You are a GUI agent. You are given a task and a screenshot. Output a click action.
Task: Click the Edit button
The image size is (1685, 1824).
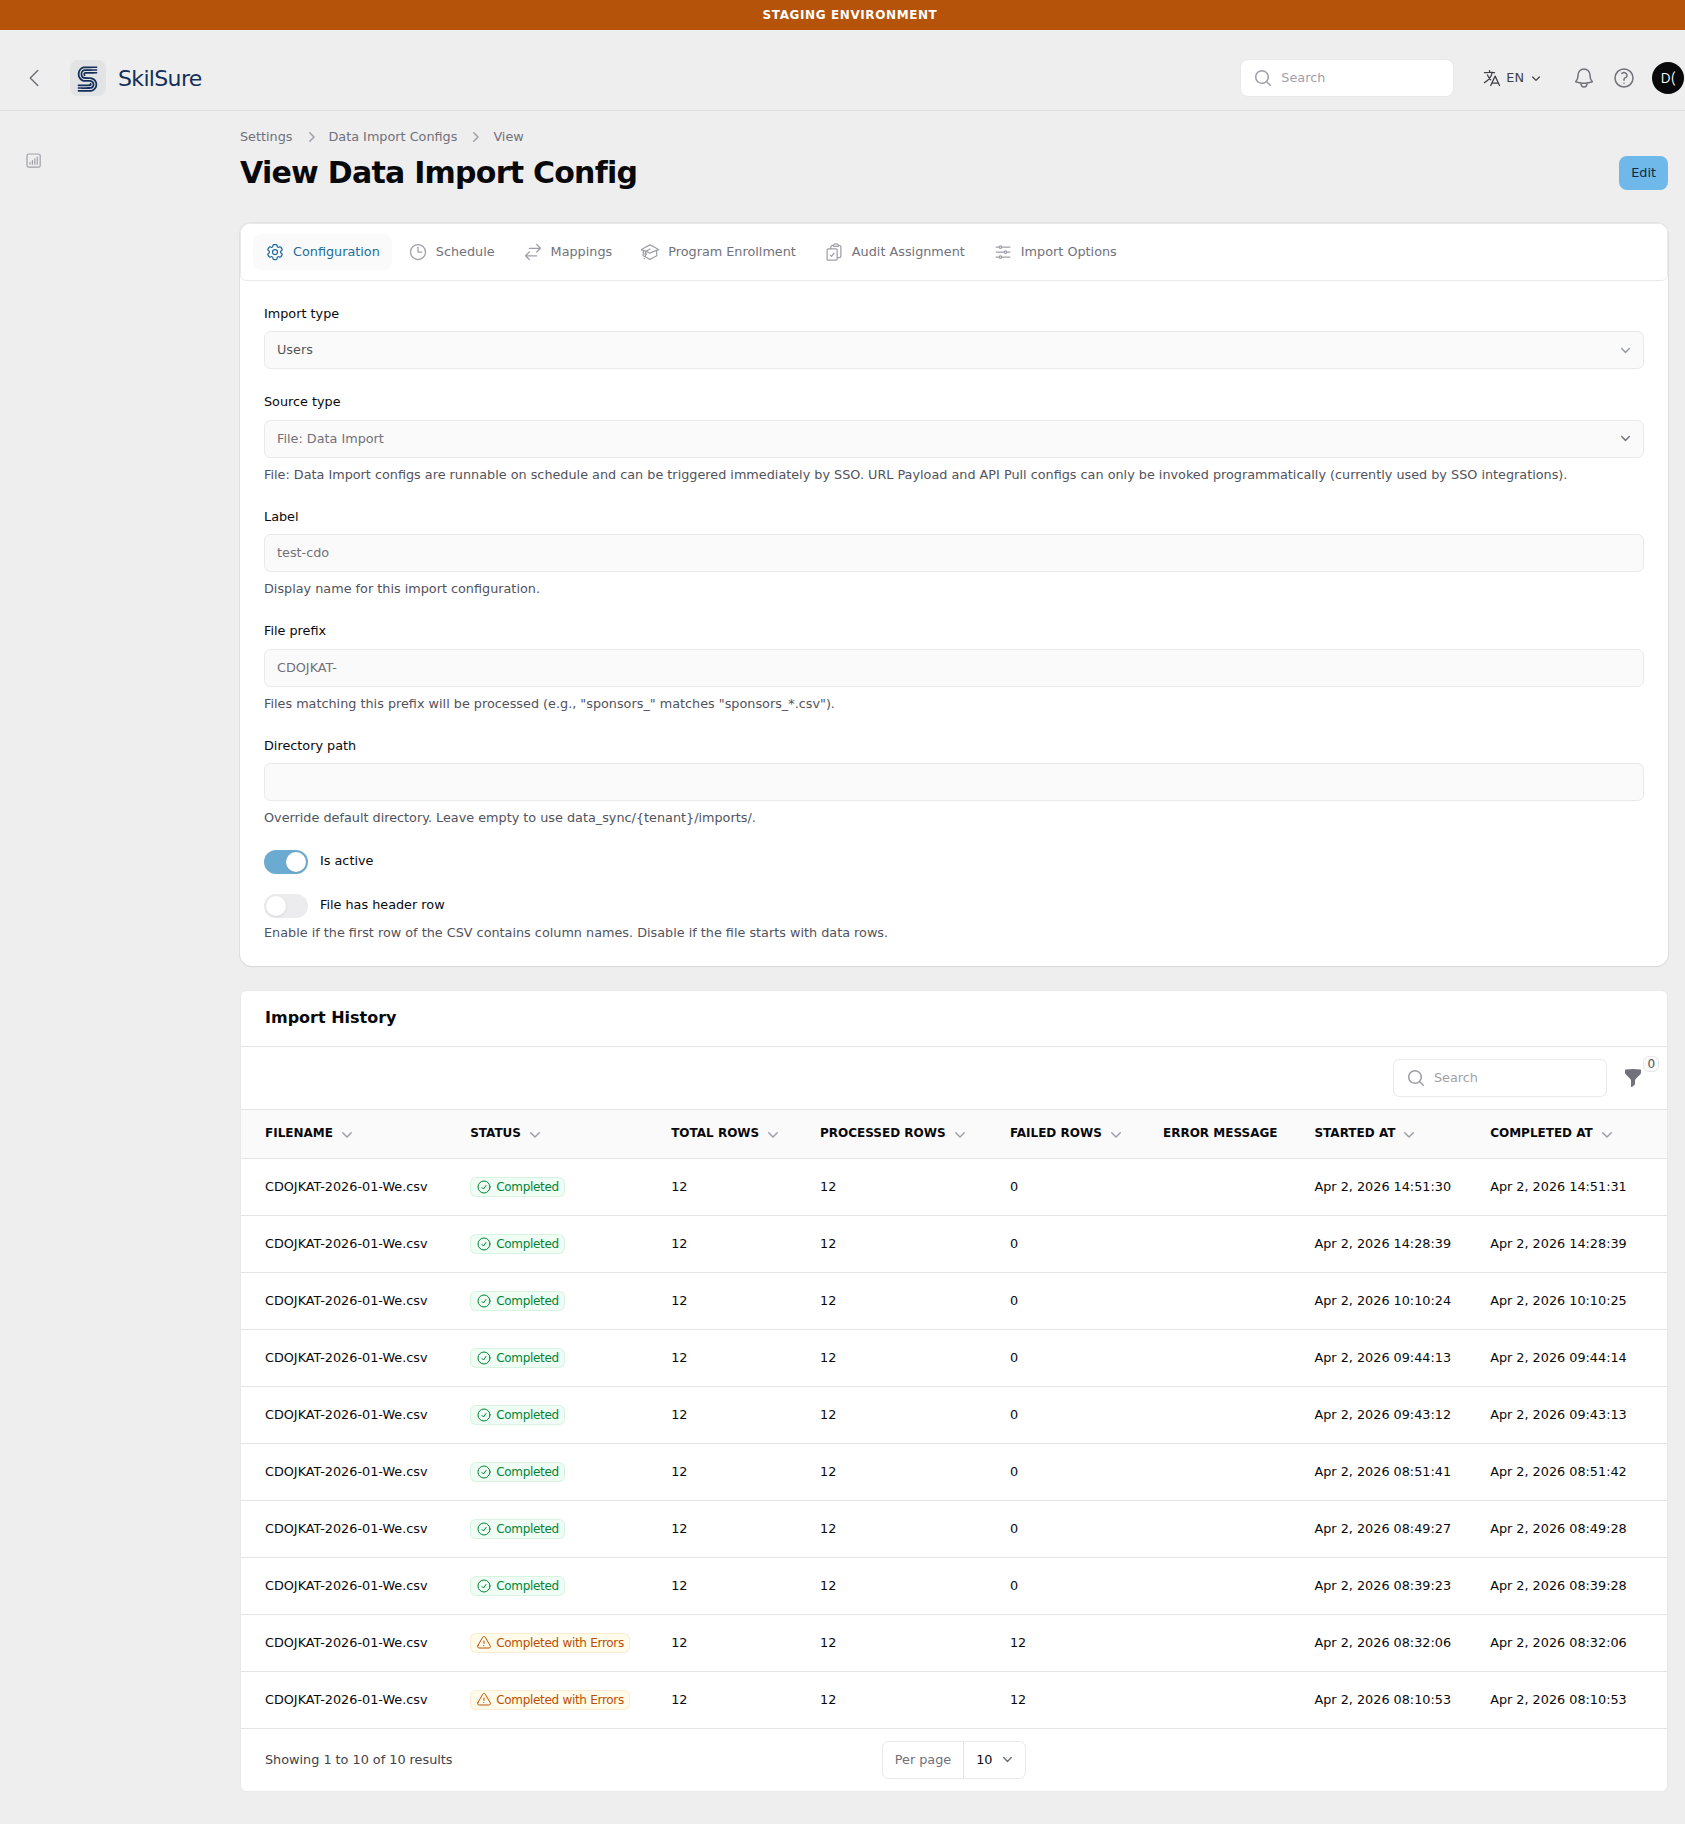1643,173
